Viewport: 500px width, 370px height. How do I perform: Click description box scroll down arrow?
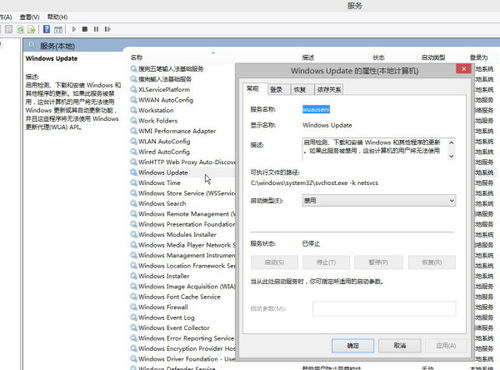(x=451, y=156)
